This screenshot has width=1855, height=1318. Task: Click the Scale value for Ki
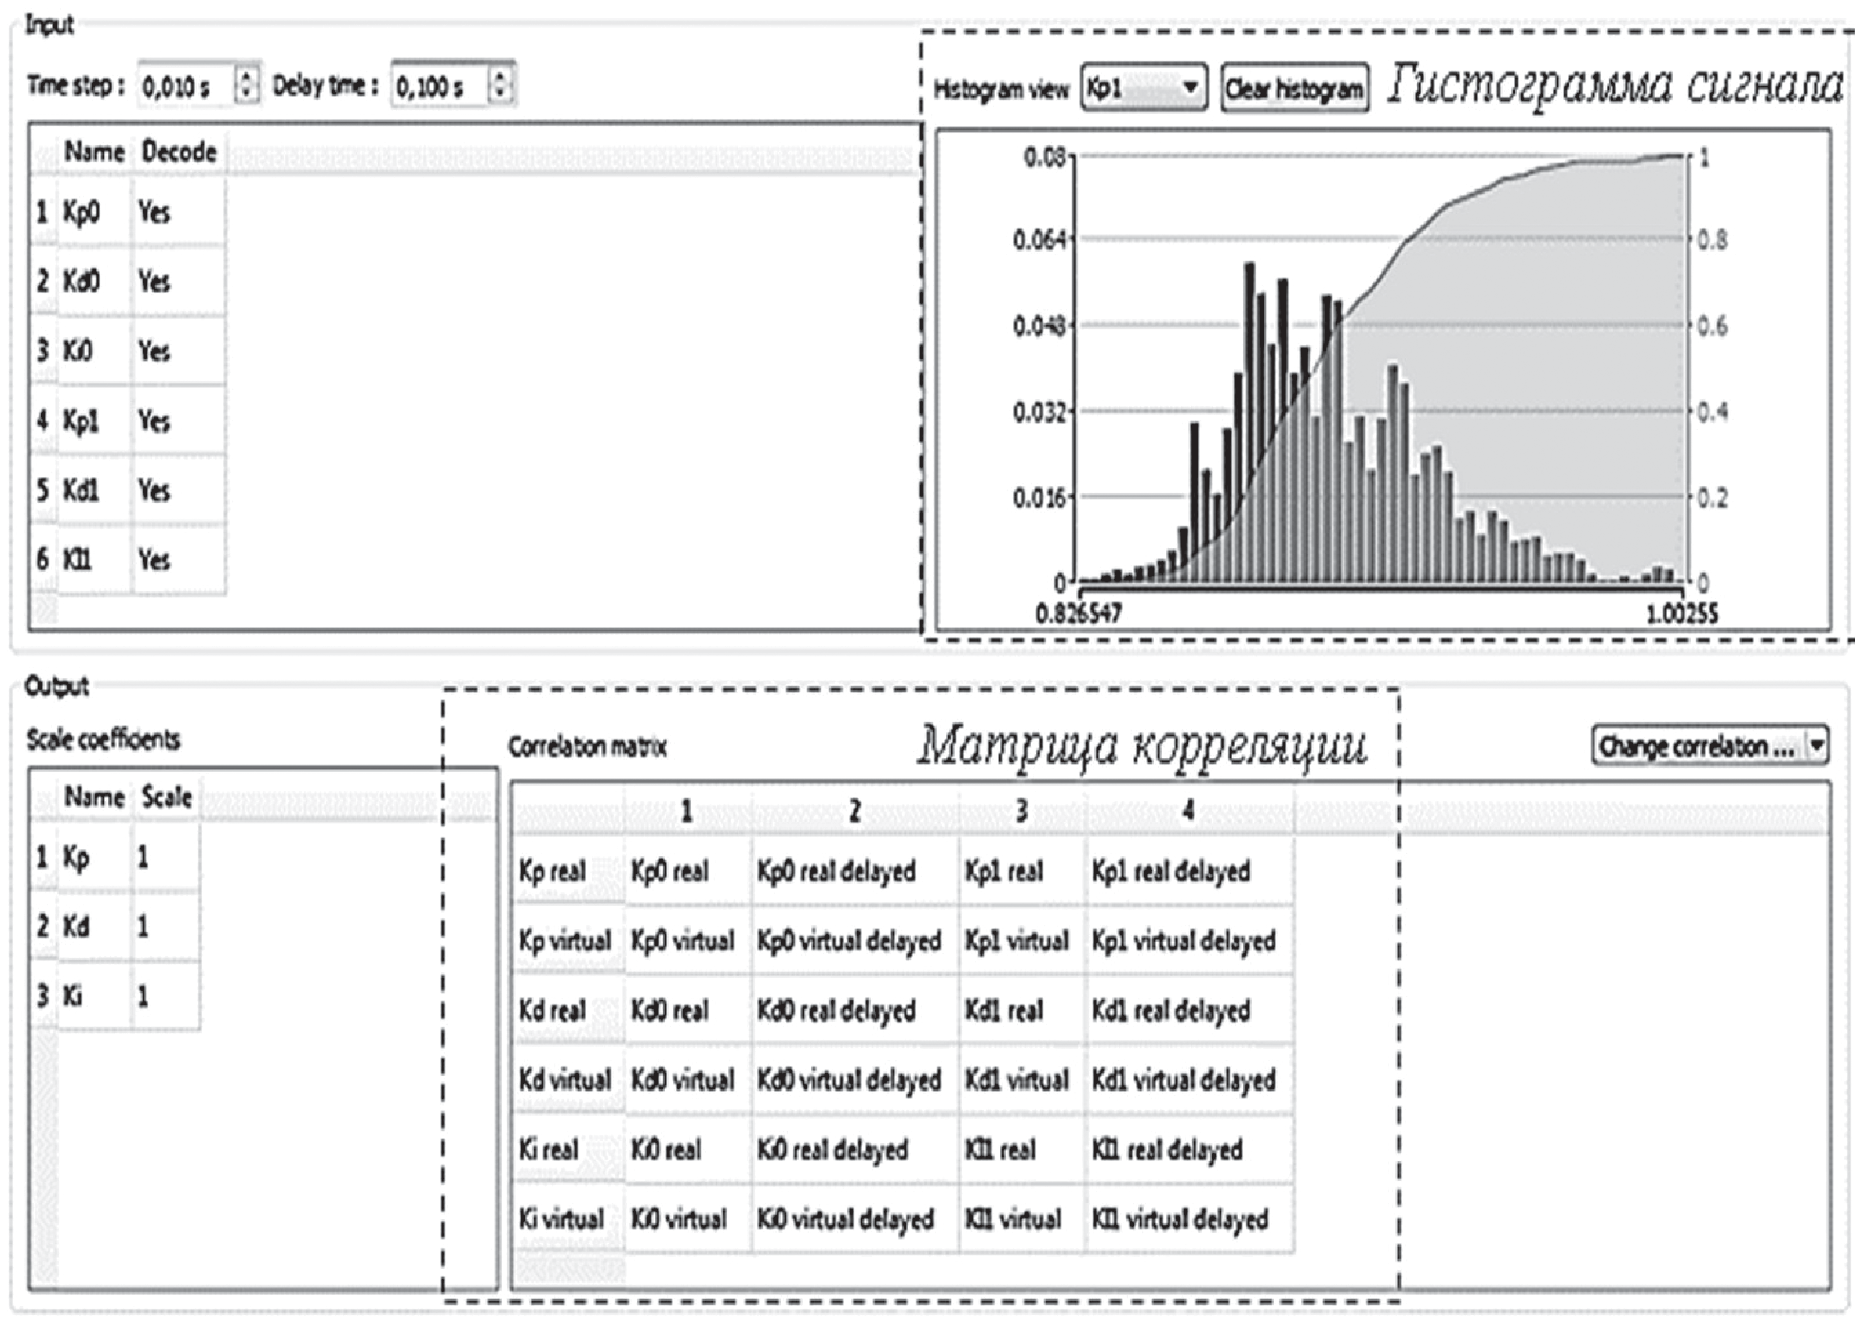click(x=144, y=997)
